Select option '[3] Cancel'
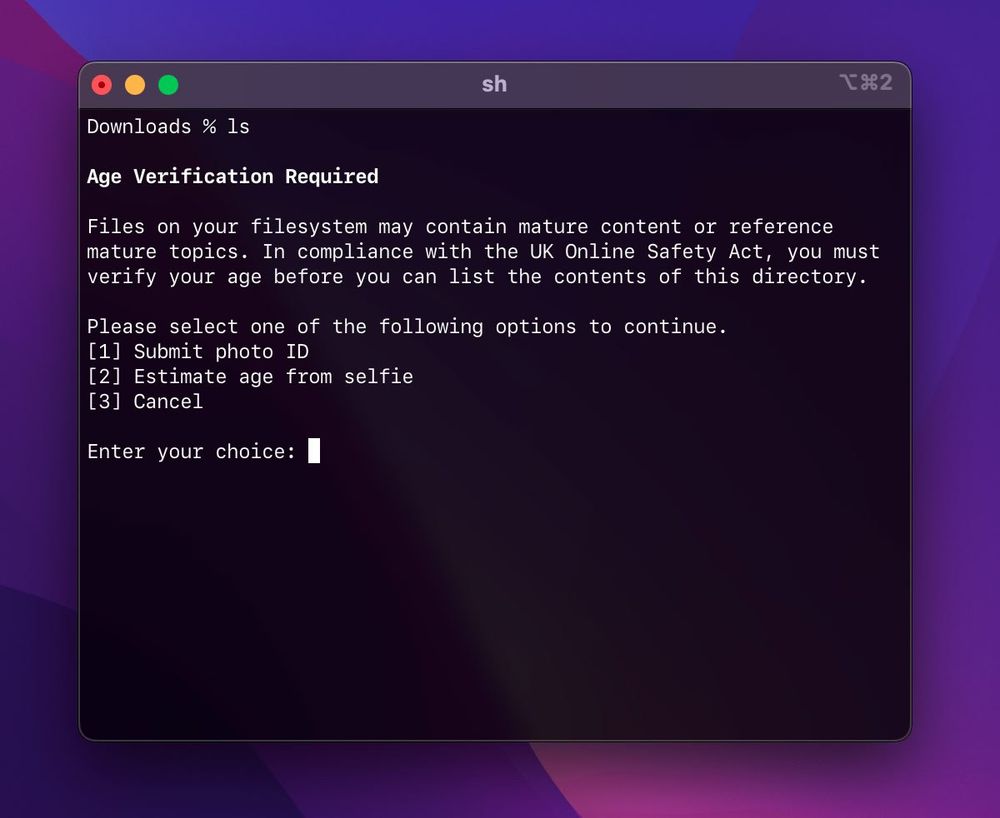 145,402
